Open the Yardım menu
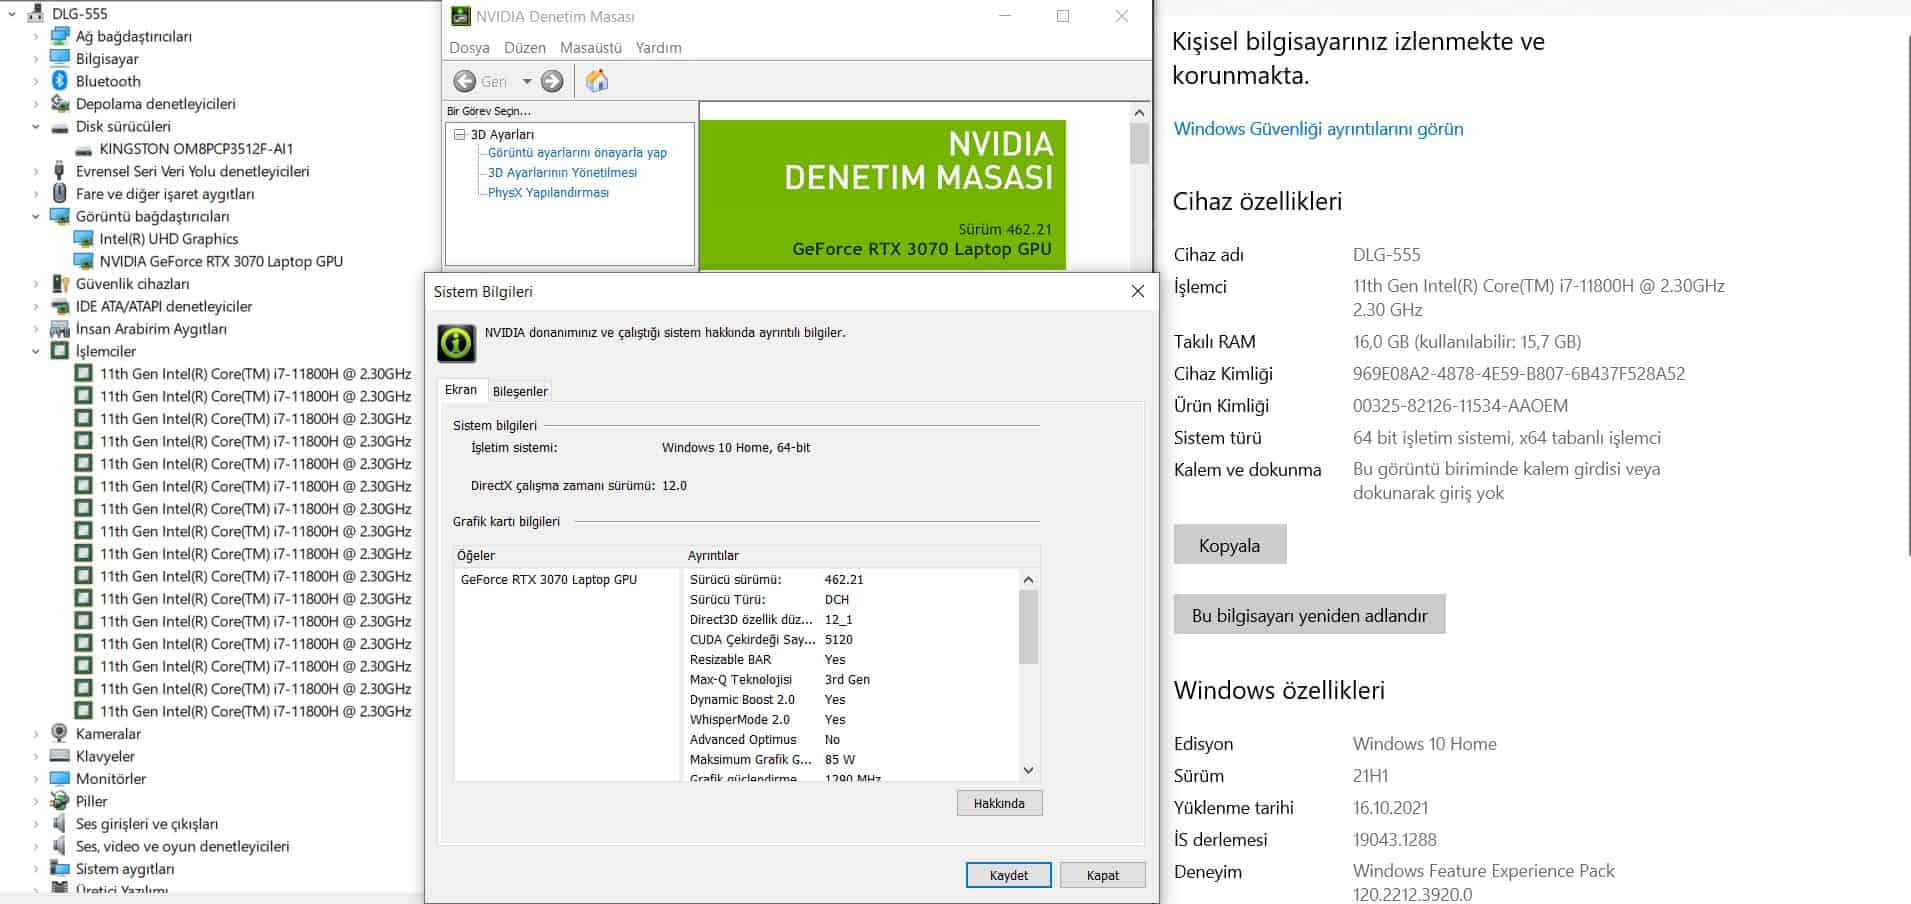The image size is (1911, 904). tap(658, 47)
